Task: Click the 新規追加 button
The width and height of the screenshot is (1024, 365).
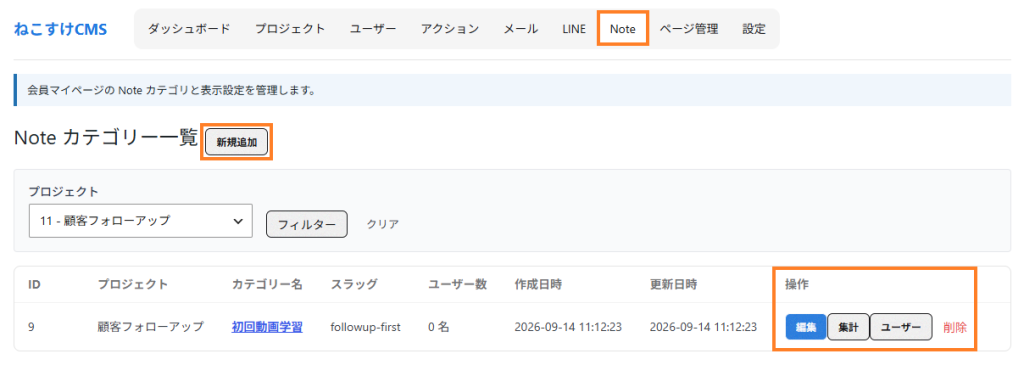Action: [x=236, y=142]
